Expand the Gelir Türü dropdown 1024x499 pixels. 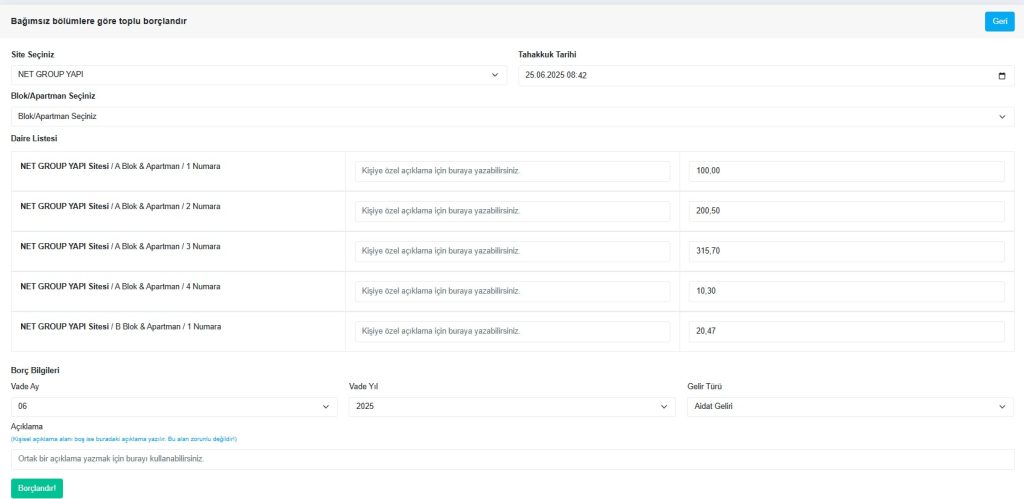(x=850, y=406)
